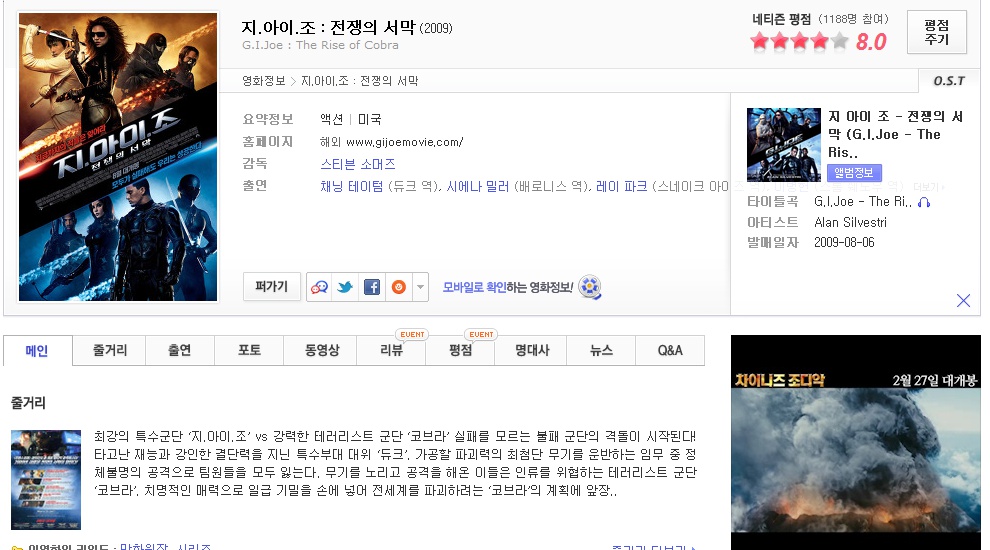Click the large G.I. Joe movie poster

[118, 157]
